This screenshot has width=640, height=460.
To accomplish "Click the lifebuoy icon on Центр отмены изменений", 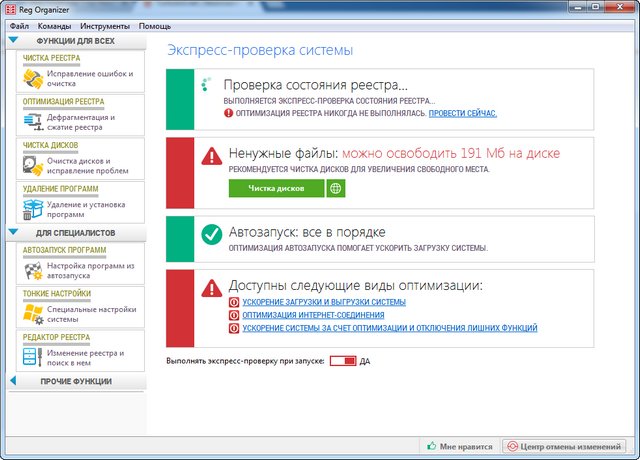I will [x=512, y=447].
